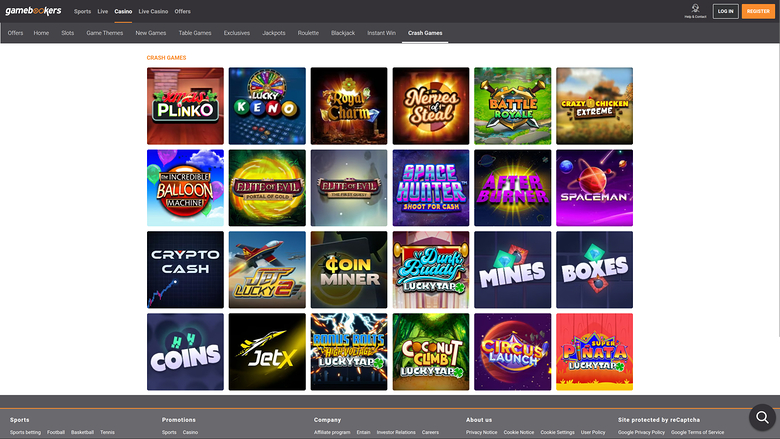Open the search magnifier button
The width and height of the screenshot is (780, 439).
pos(762,417)
